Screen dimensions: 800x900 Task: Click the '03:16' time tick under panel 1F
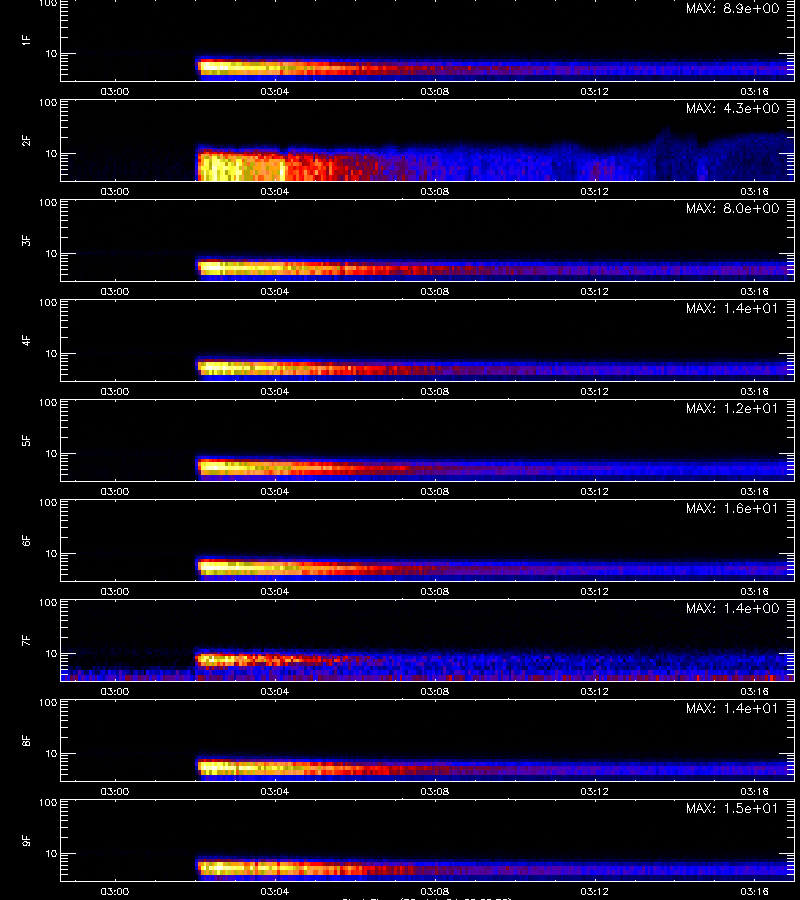click(754, 91)
